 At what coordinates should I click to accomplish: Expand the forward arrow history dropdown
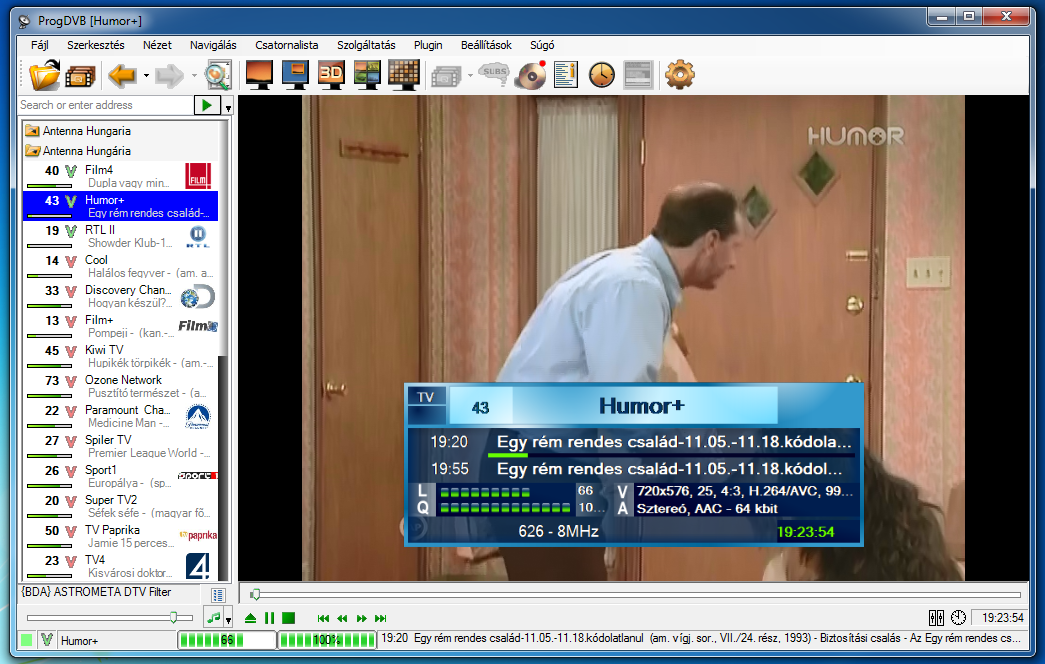(x=194, y=76)
